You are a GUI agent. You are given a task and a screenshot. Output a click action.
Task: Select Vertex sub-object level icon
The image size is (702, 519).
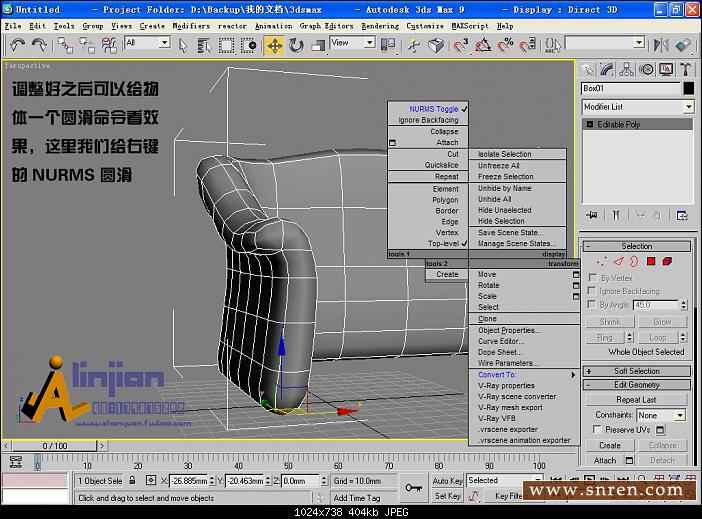[602, 261]
